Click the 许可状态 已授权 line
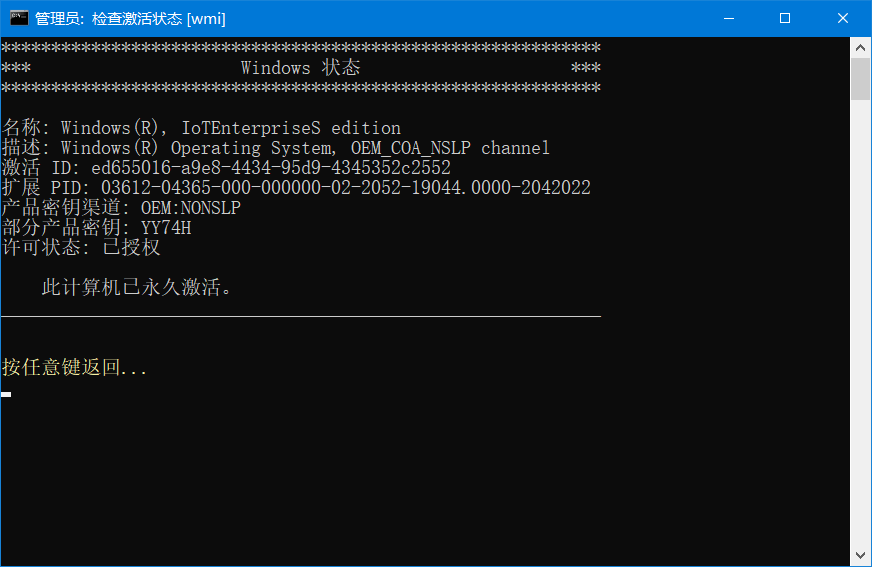The image size is (872, 567). pos(81,248)
